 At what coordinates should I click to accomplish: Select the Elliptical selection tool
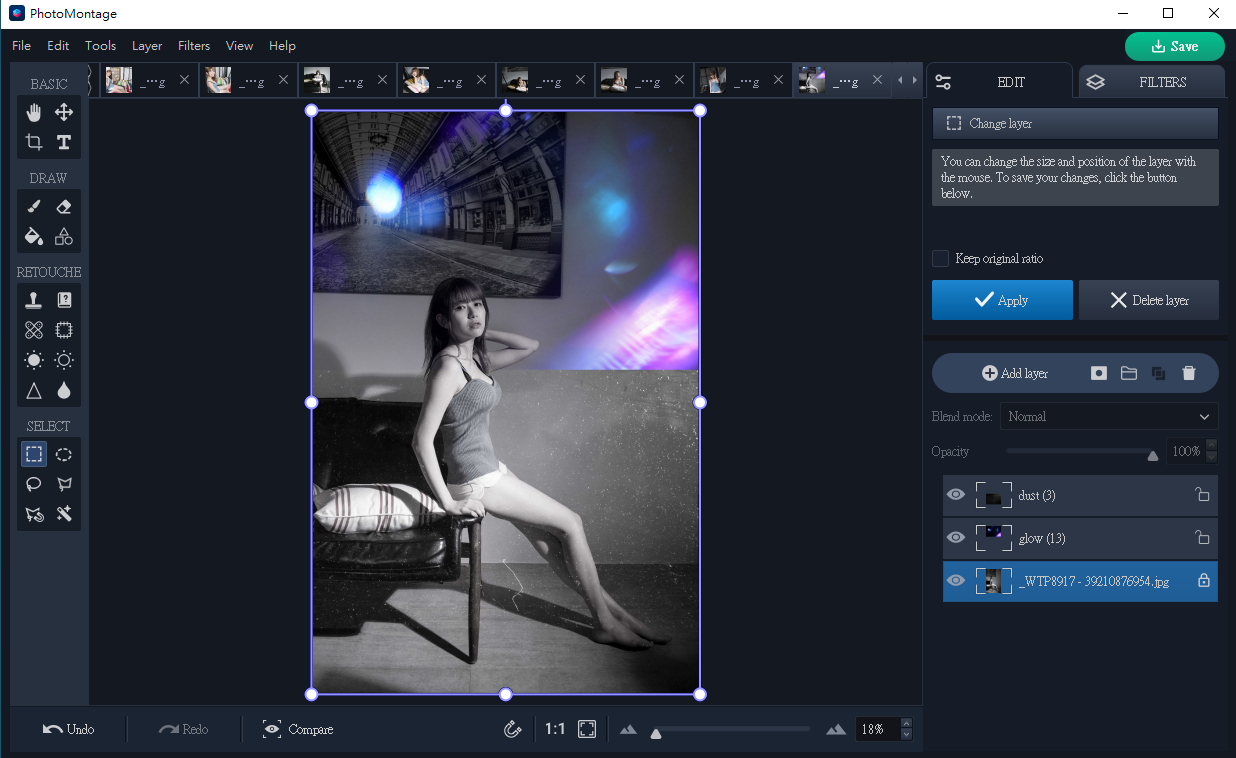click(64, 454)
